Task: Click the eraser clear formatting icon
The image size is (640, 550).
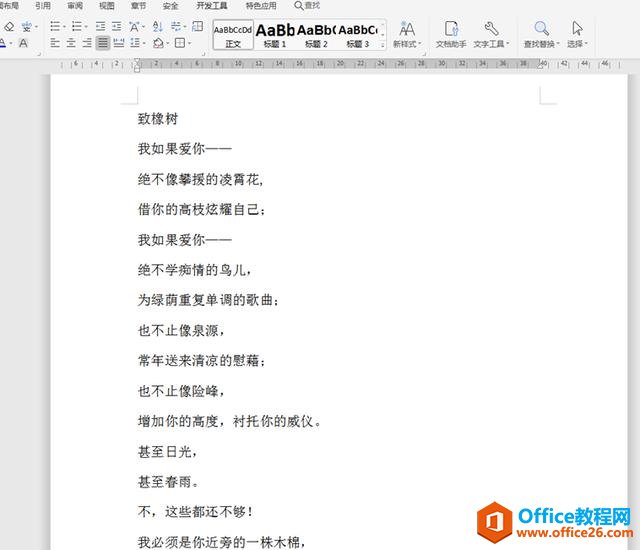Action: coord(9,27)
